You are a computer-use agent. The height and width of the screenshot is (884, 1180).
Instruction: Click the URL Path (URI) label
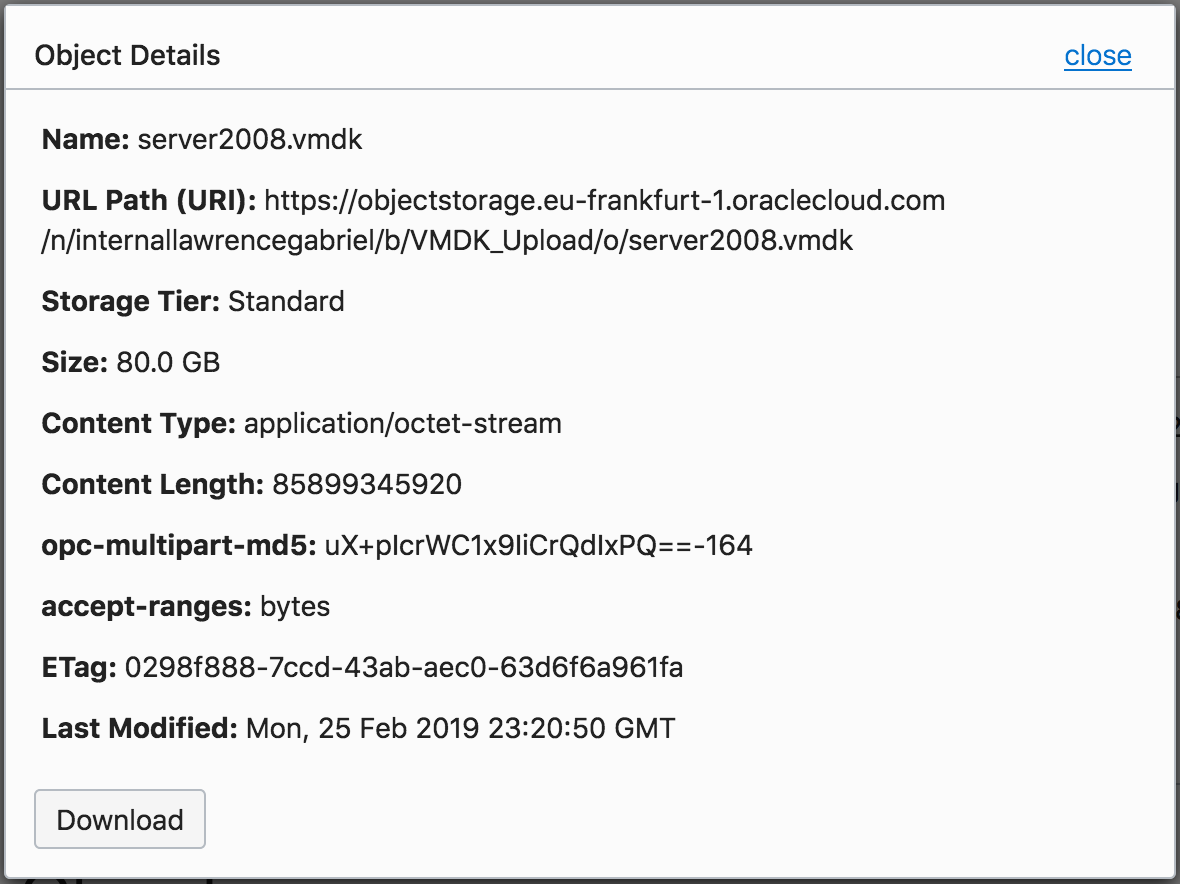point(149,201)
